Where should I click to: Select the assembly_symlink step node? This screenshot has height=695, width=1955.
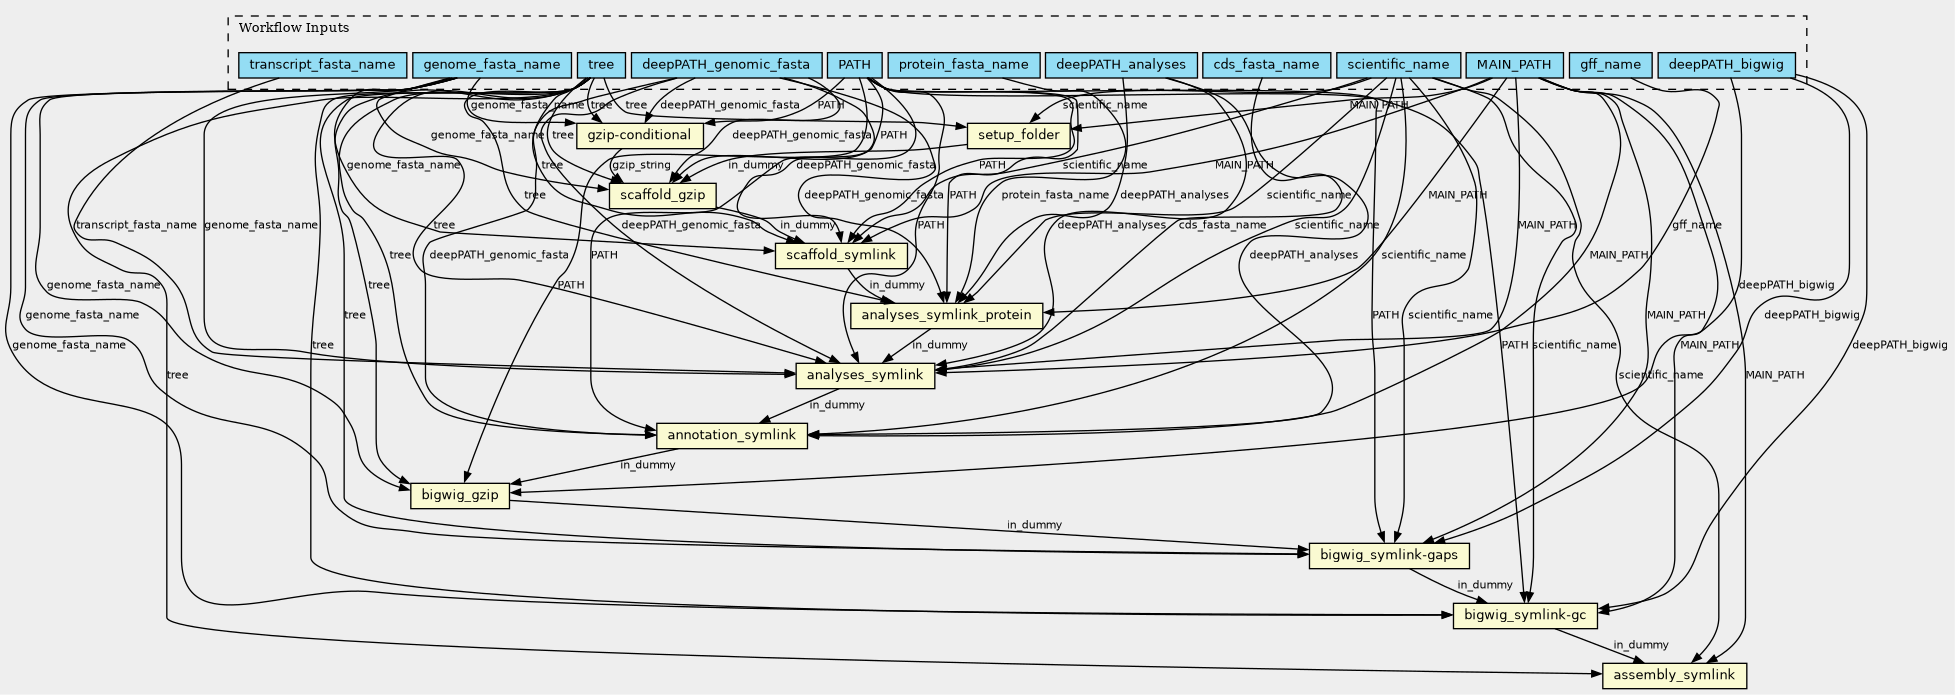coord(1675,675)
